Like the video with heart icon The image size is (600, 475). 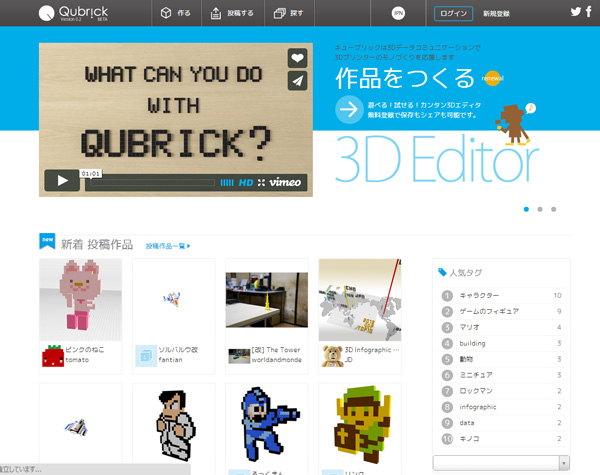click(297, 58)
